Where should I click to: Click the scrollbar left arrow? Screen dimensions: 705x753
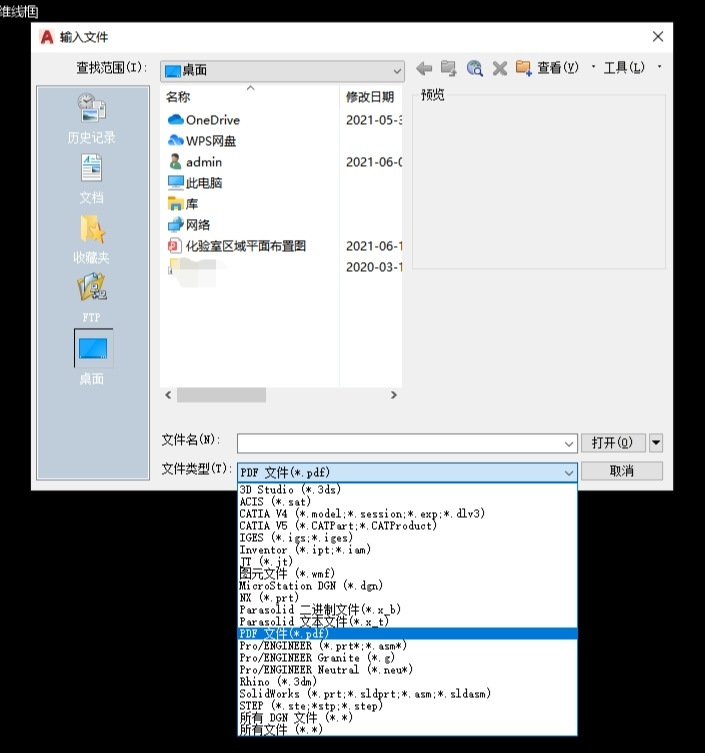(x=168, y=395)
